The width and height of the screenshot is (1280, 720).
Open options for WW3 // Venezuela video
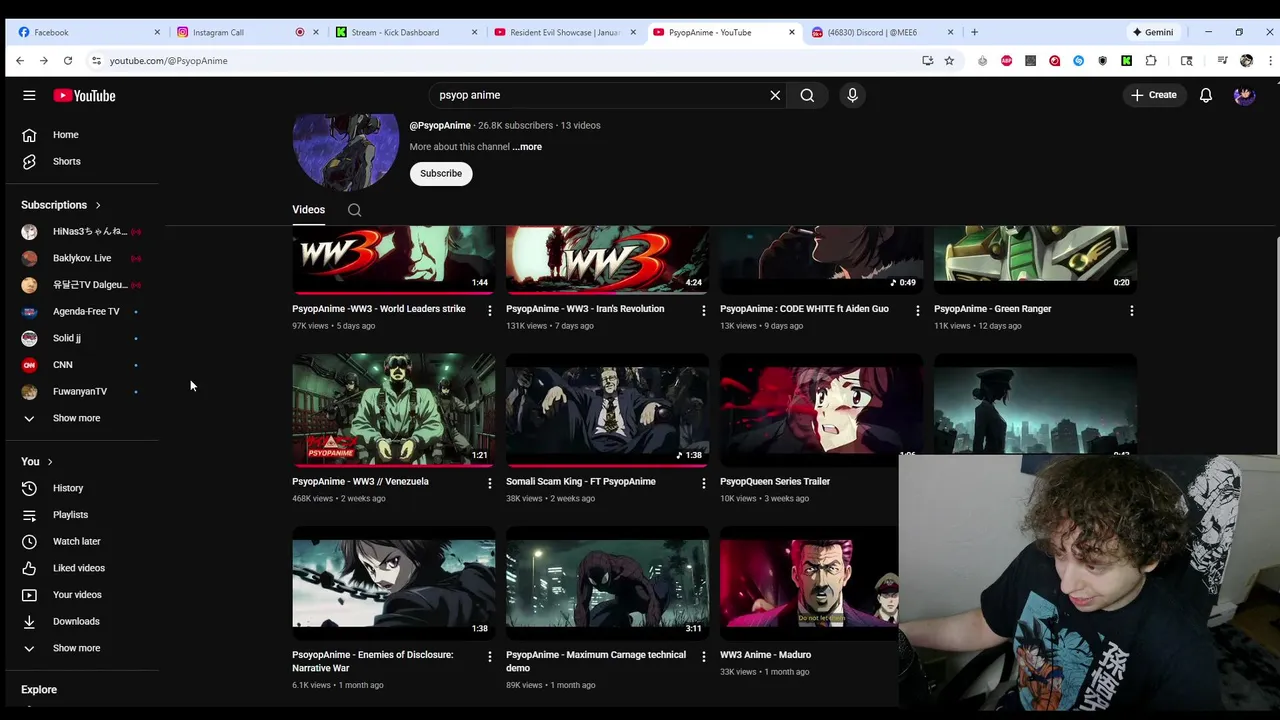click(489, 483)
